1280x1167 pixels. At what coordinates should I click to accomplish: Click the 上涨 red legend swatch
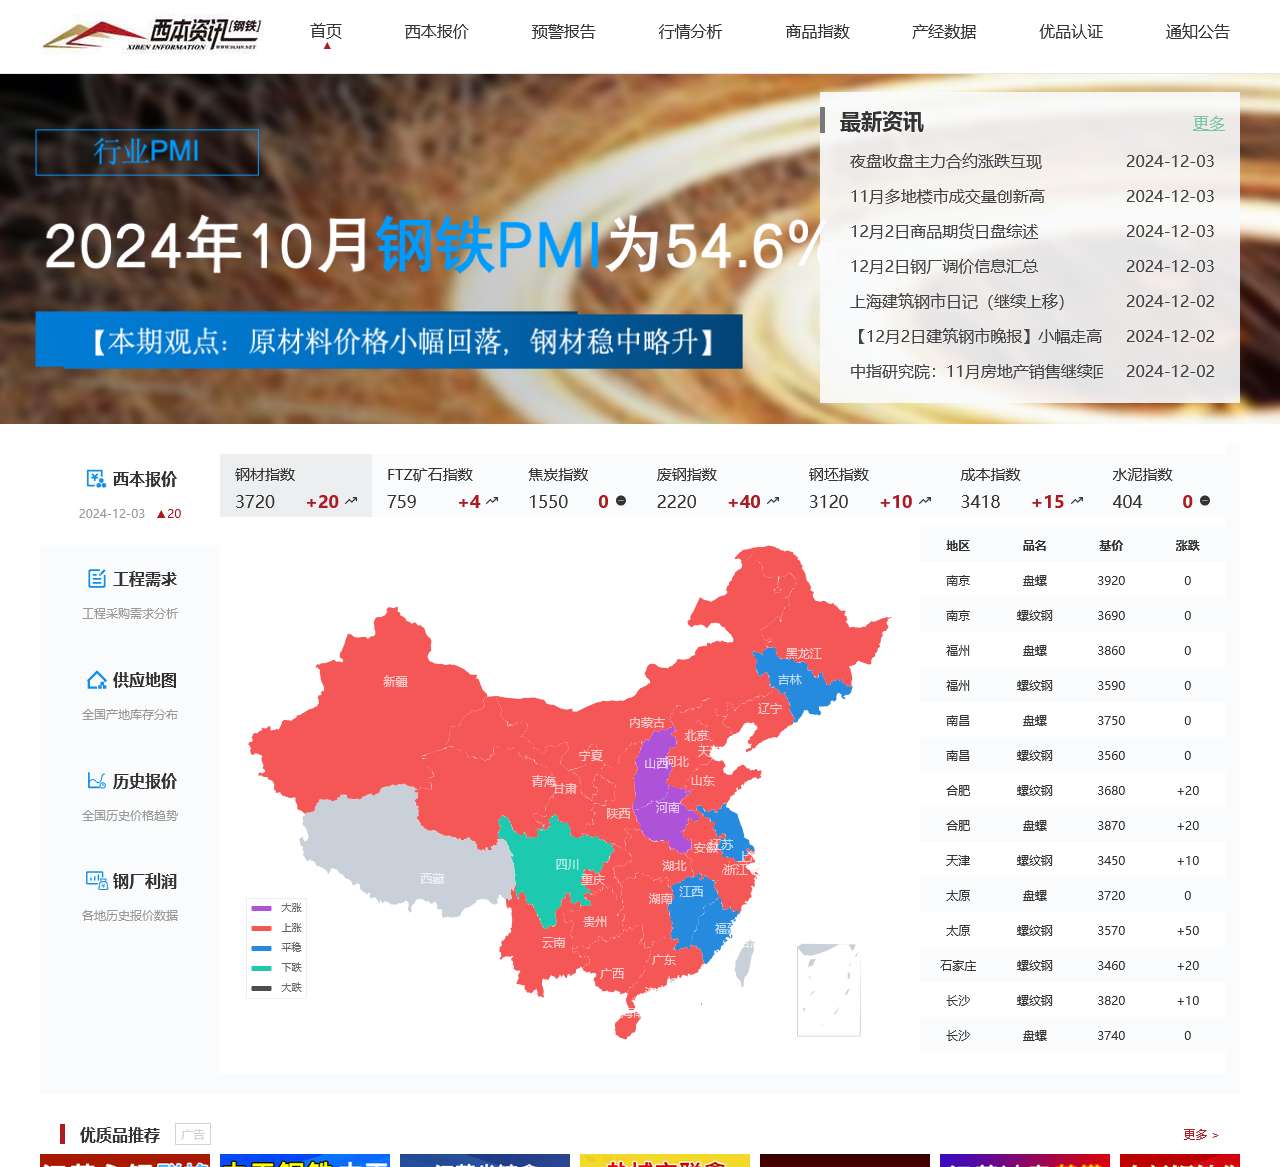pos(261,928)
